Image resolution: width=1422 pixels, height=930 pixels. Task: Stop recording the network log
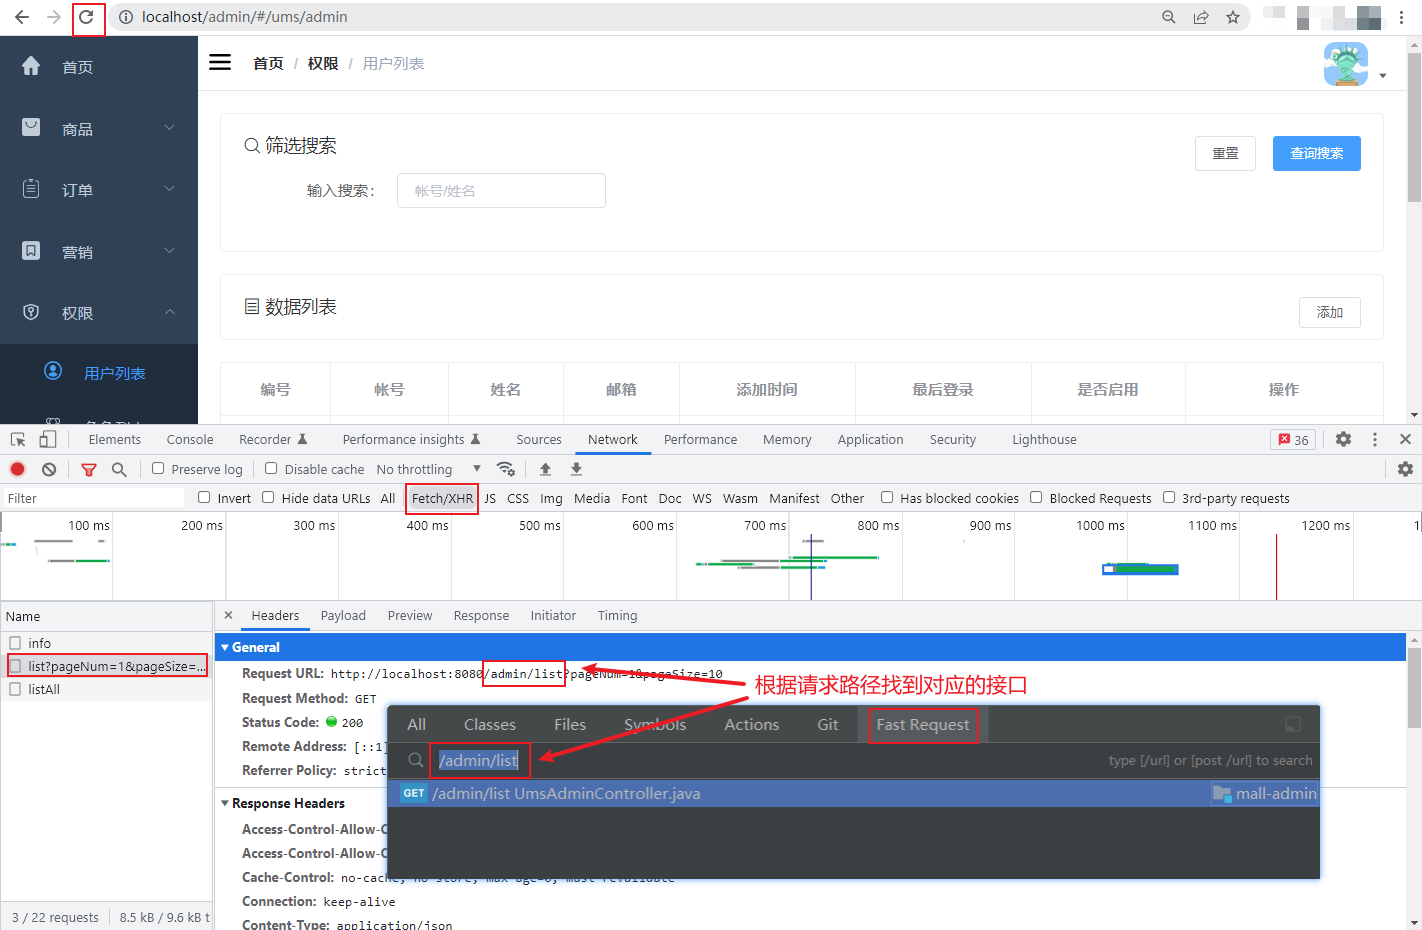[x=18, y=469]
